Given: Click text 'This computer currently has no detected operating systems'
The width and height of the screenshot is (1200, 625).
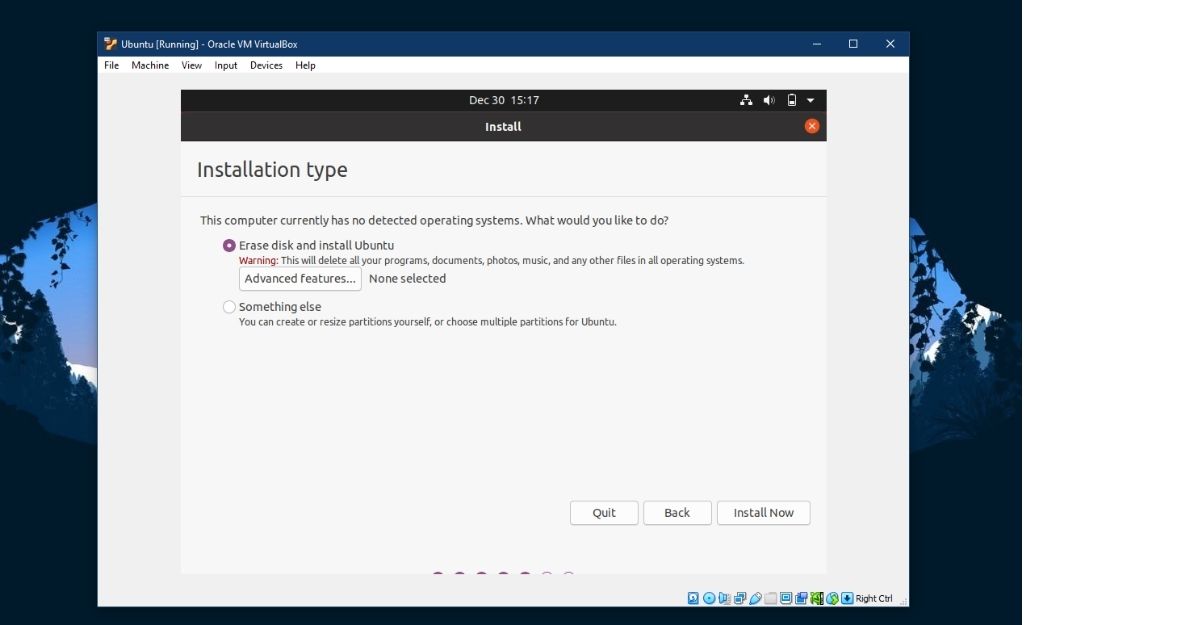Looking at the screenshot, I should tap(360, 221).
